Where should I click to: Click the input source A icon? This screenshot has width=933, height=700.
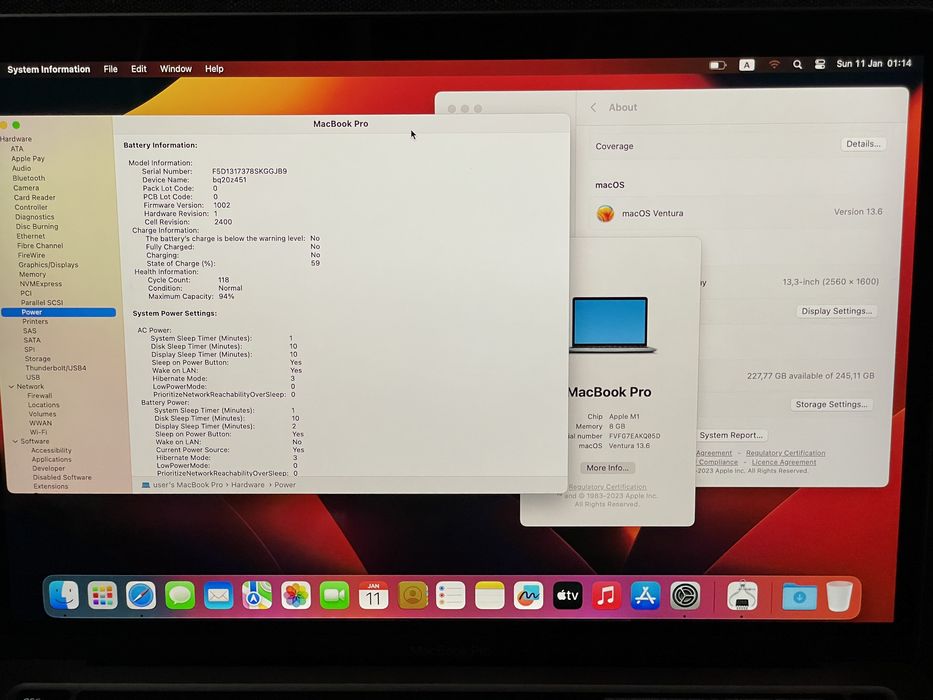pyautogui.click(x=747, y=65)
